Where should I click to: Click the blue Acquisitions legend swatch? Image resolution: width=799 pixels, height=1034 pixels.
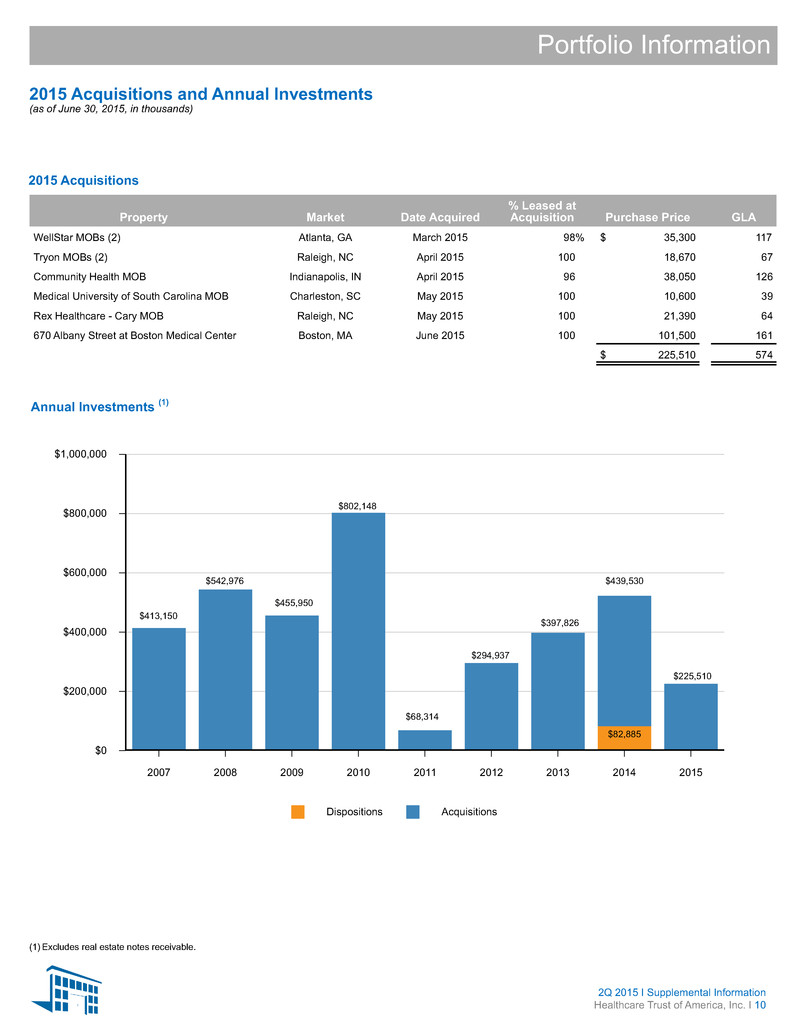coord(413,812)
